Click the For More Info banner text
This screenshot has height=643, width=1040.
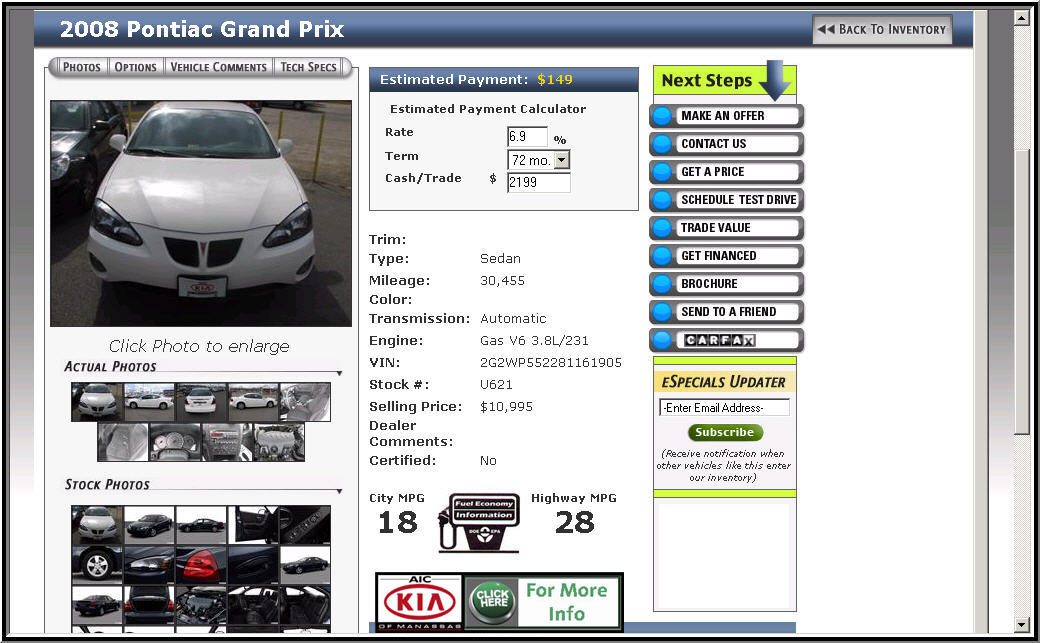(567, 601)
